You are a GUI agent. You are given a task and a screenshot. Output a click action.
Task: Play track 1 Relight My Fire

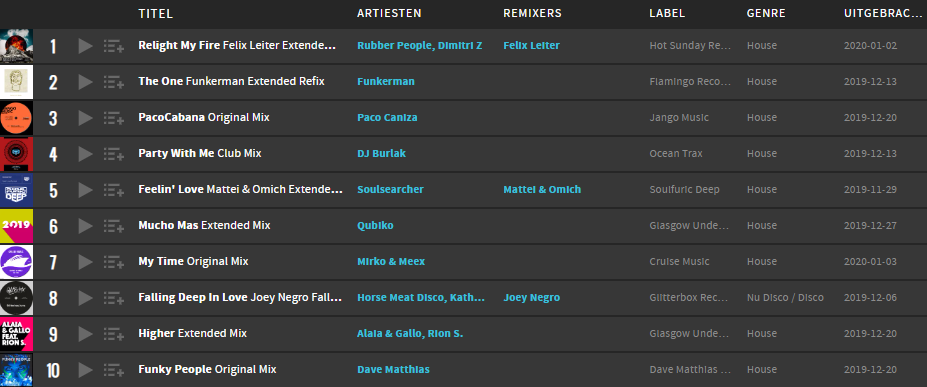(x=85, y=46)
